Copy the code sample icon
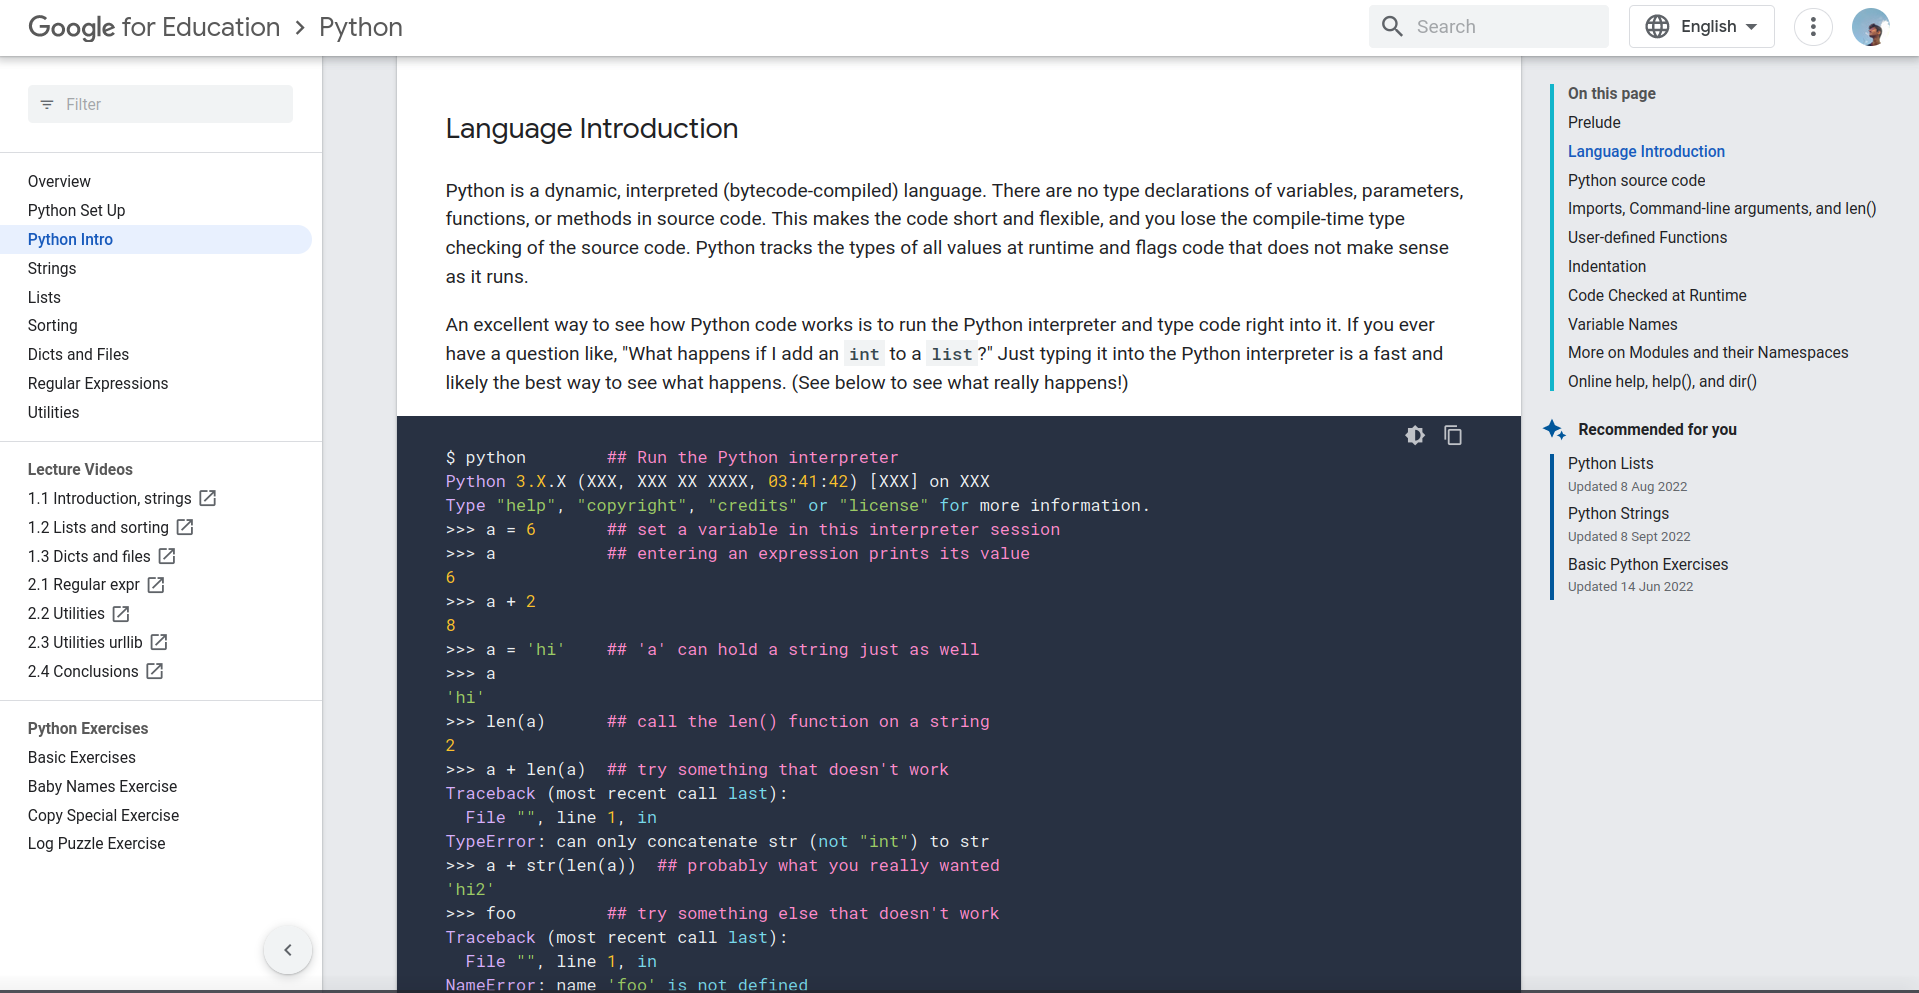The width and height of the screenshot is (1919, 993). (1453, 435)
